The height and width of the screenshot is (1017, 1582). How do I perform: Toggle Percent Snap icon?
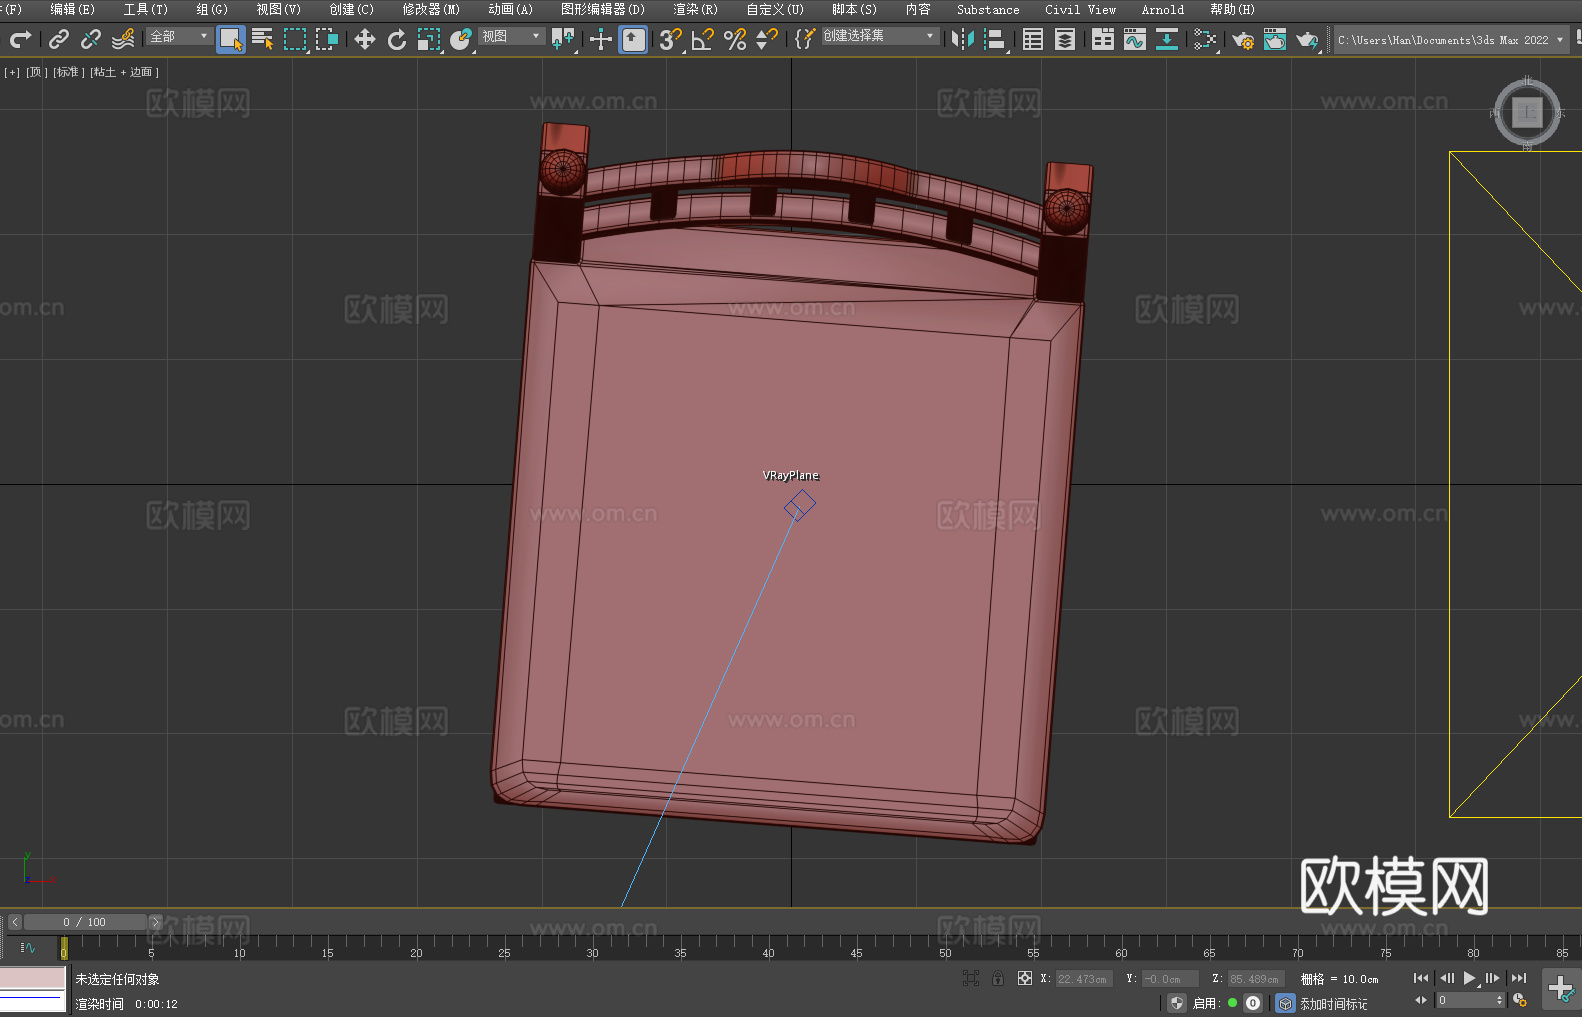(735, 39)
